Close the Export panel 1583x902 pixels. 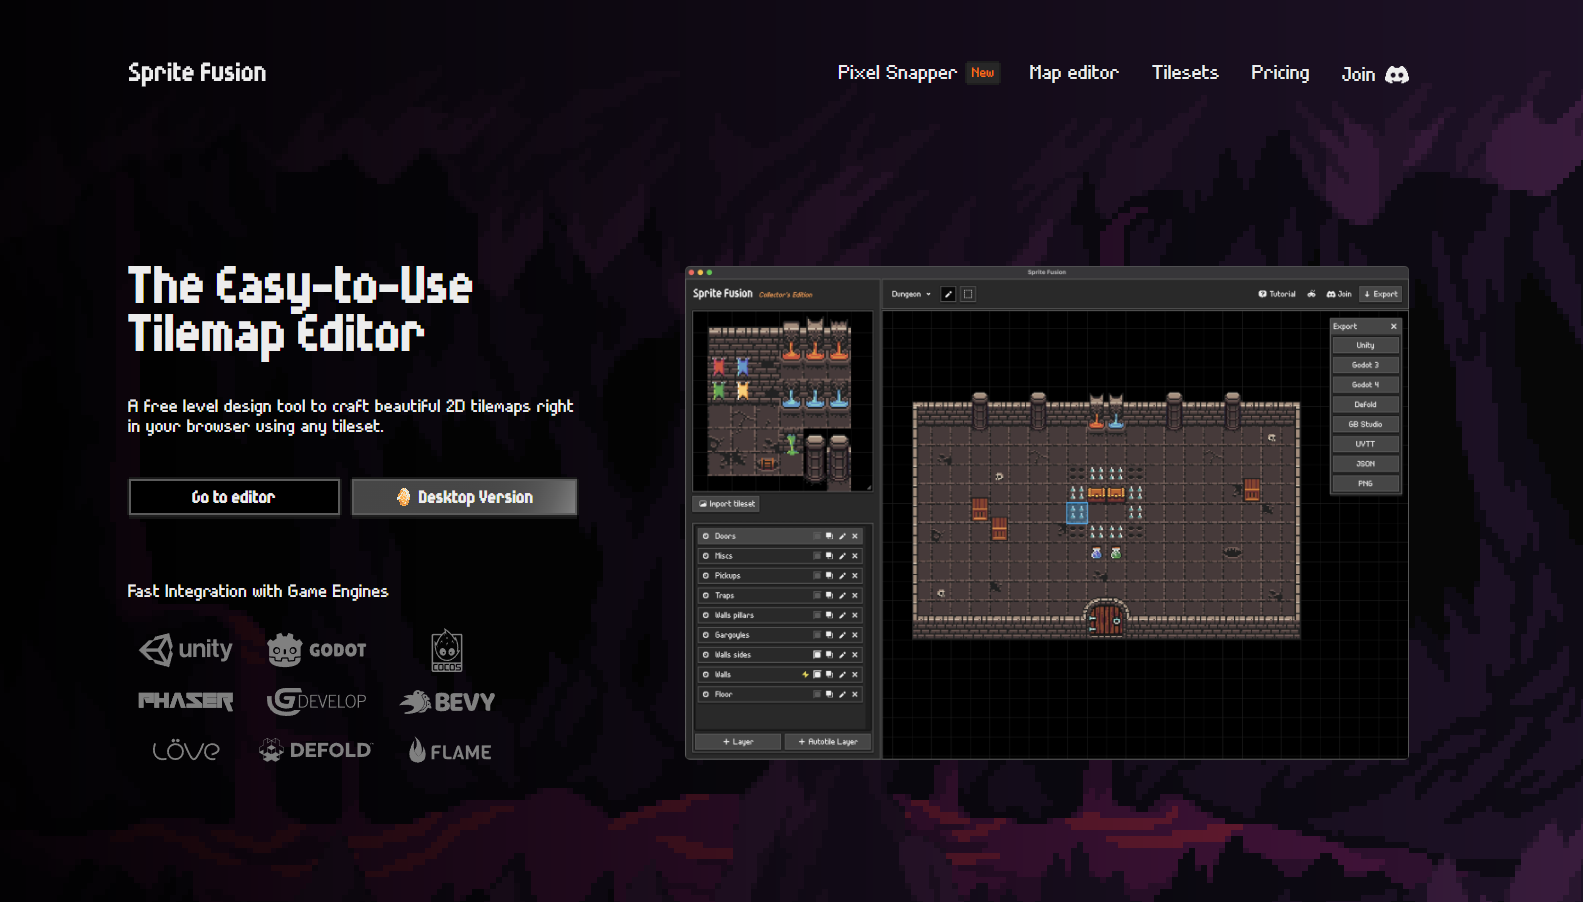point(1393,326)
